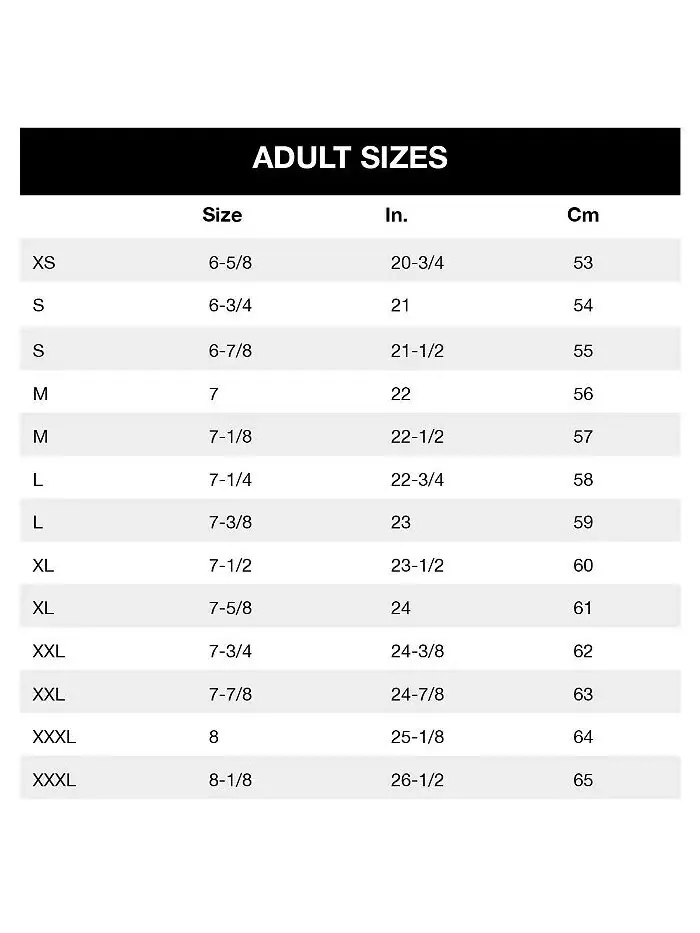Screen dimensions: 700x933
Task: Click hat size 7-1/2 cell
Action: [x=230, y=565]
